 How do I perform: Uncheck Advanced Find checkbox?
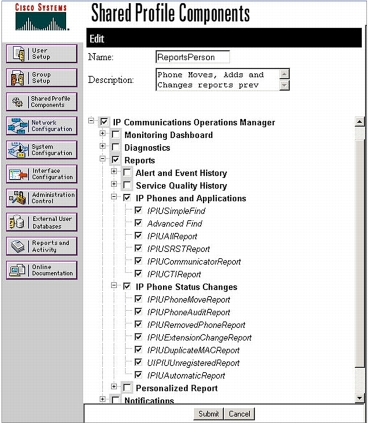point(138,223)
